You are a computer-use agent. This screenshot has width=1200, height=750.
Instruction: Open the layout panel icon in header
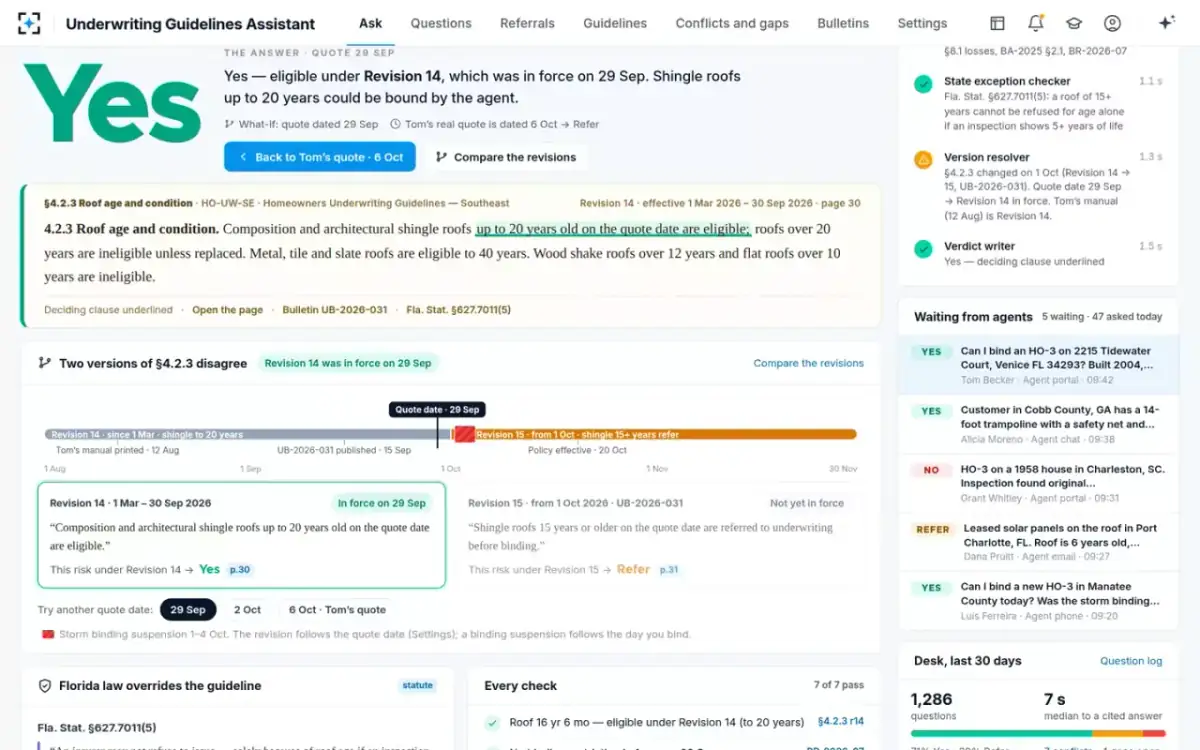point(997,23)
